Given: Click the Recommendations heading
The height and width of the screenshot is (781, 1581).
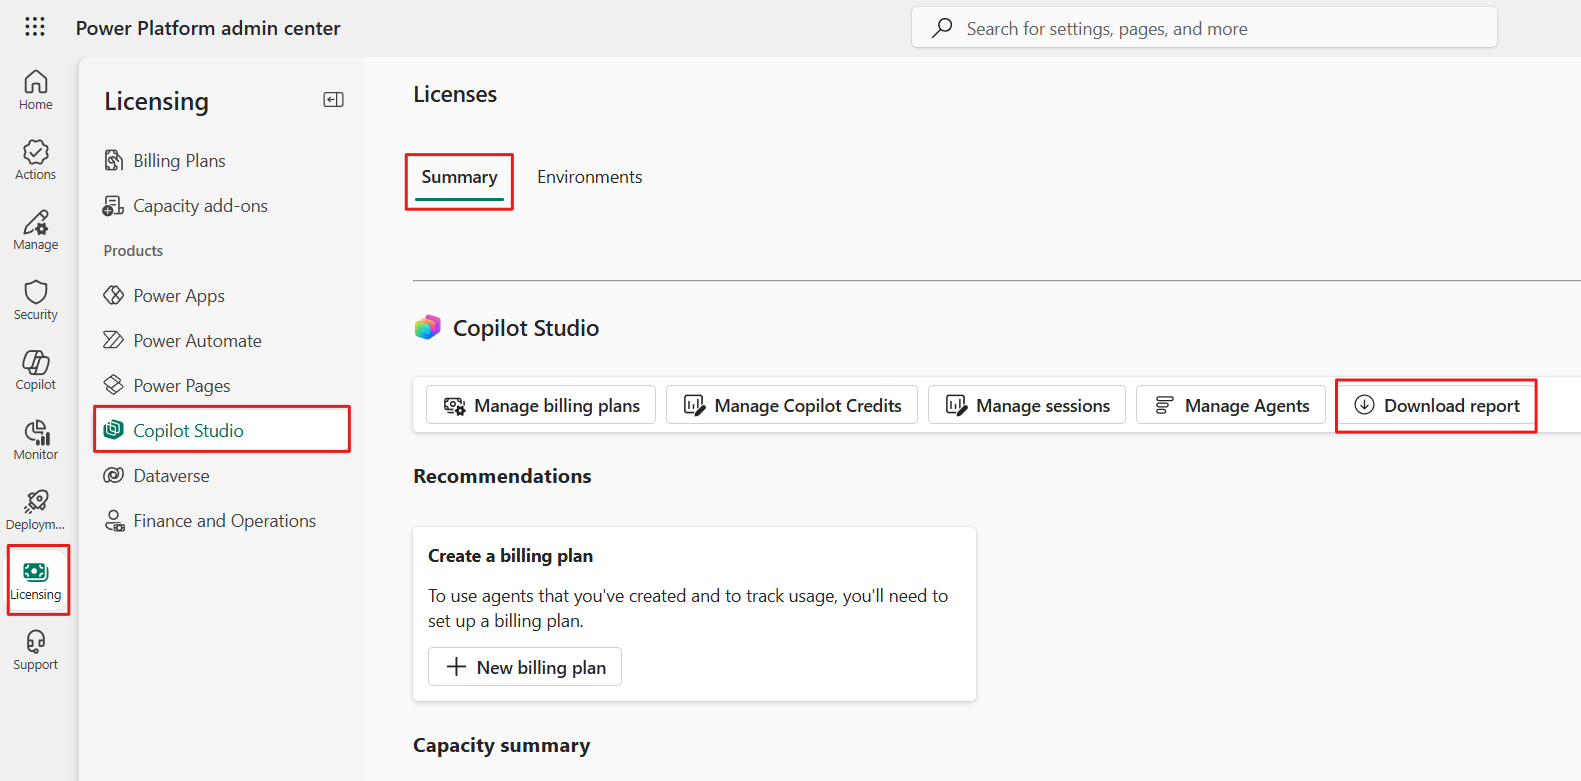Looking at the screenshot, I should point(503,476).
